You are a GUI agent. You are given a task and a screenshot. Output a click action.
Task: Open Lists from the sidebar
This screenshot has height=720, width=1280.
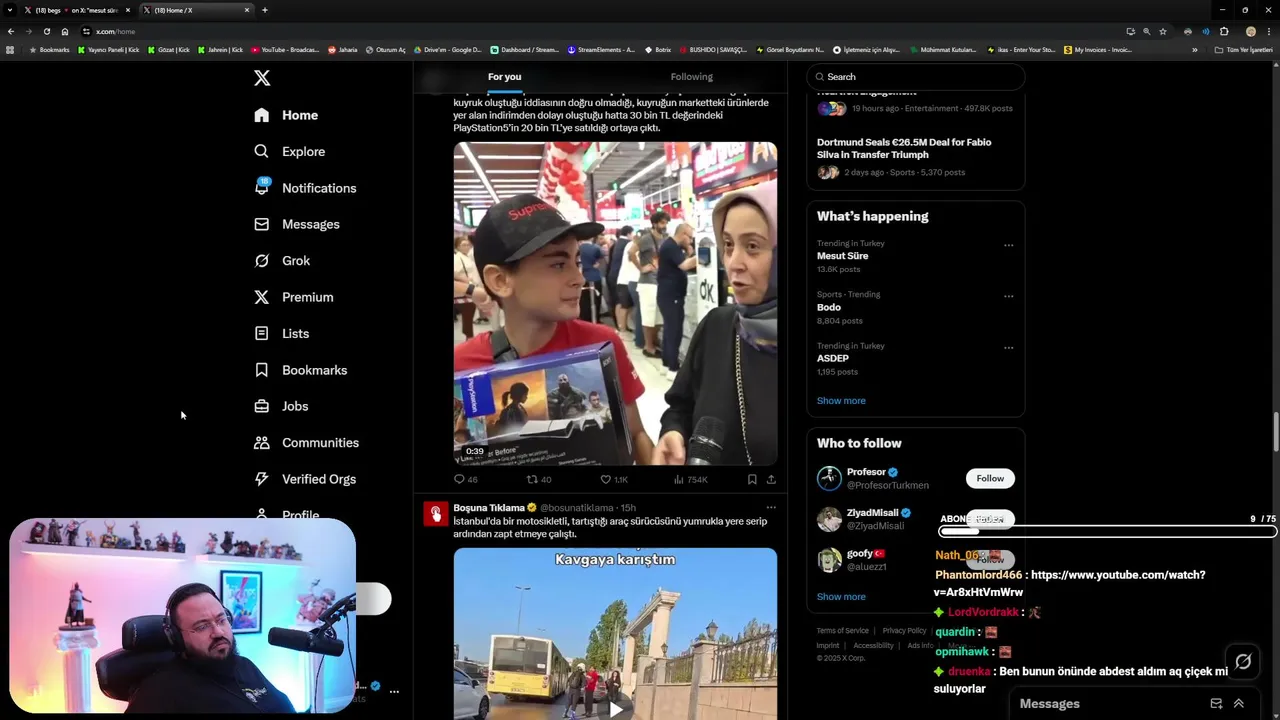282,333
